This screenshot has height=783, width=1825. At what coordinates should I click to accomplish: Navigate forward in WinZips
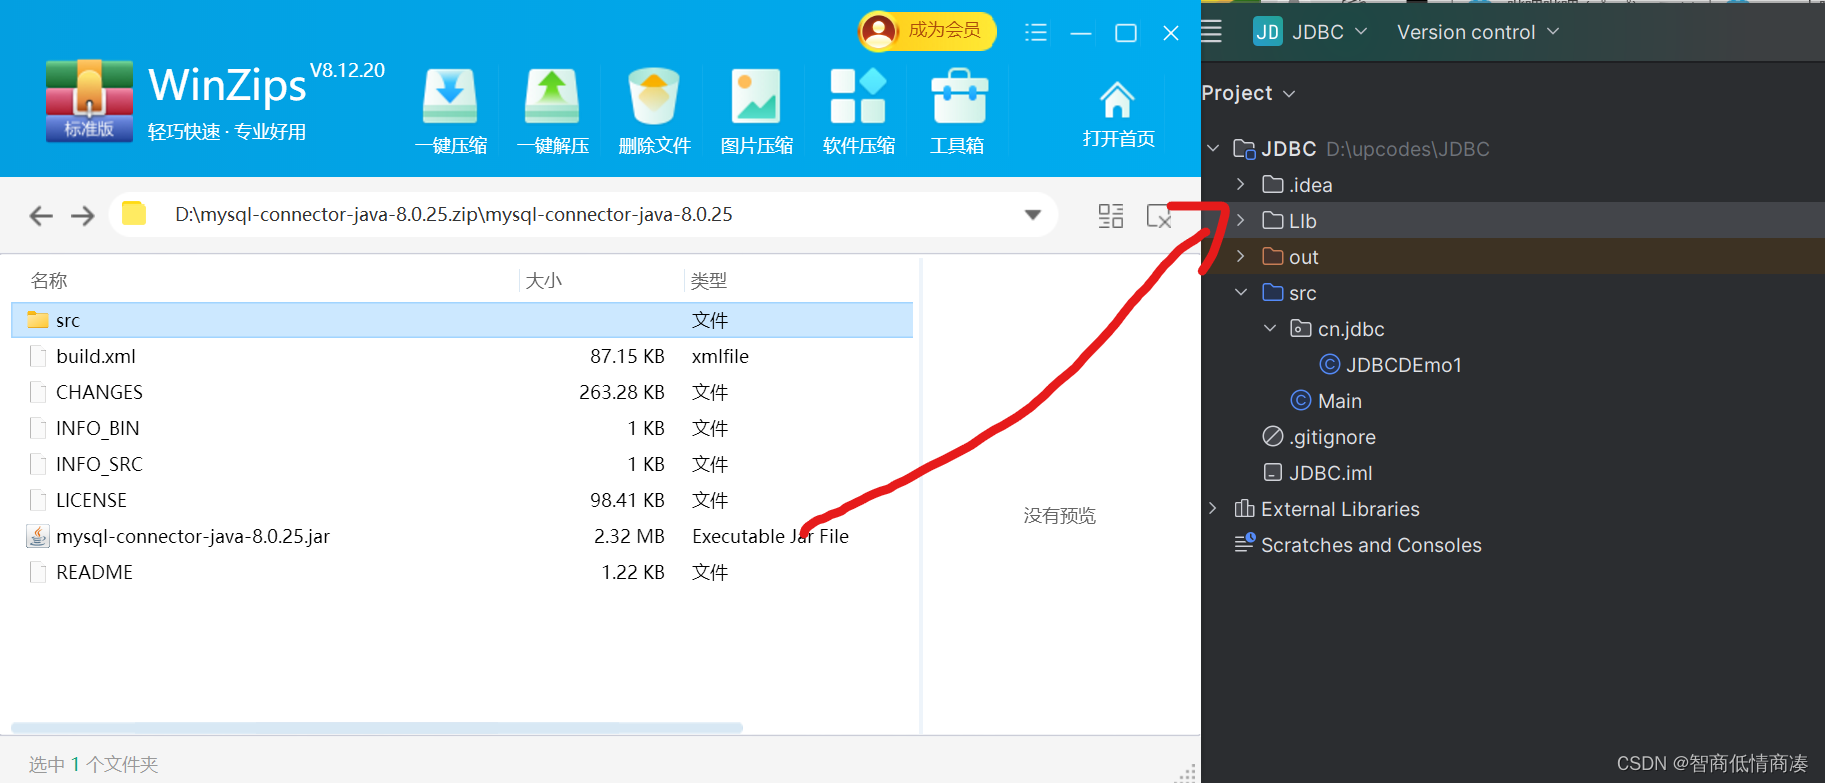pos(83,215)
